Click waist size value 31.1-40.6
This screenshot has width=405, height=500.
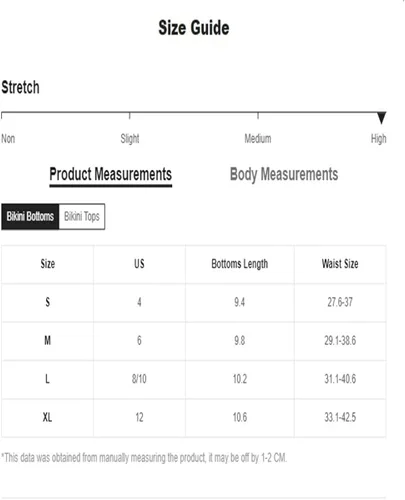[x=340, y=379]
